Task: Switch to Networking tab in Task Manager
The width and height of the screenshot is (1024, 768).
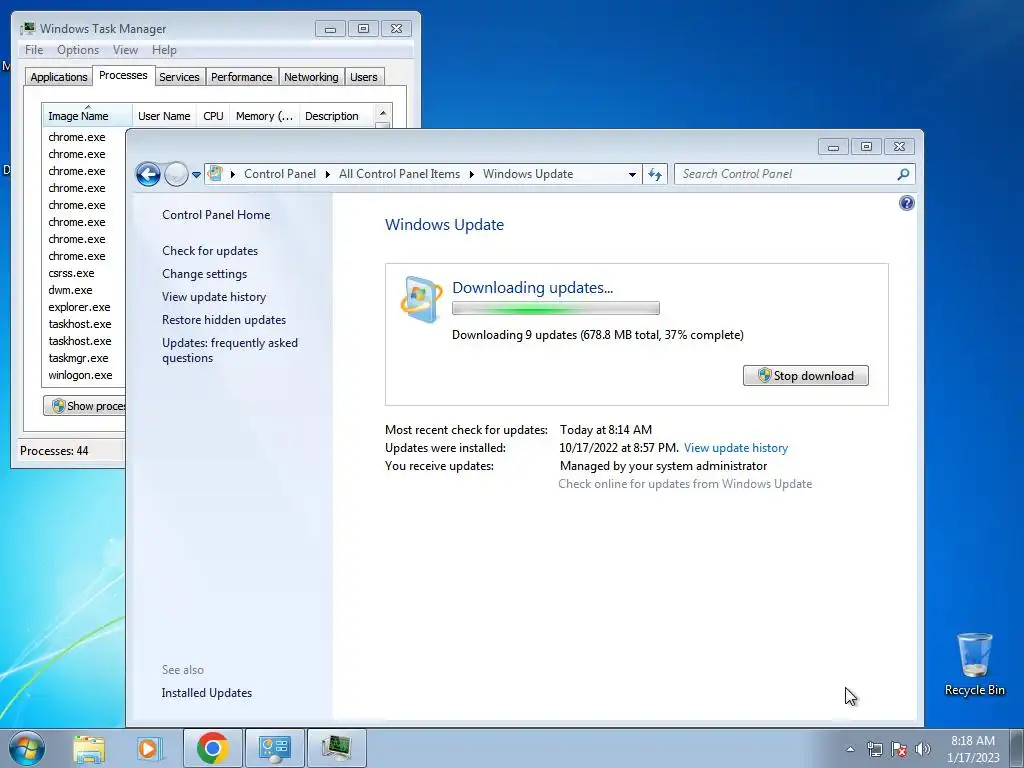Action: pos(311,77)
